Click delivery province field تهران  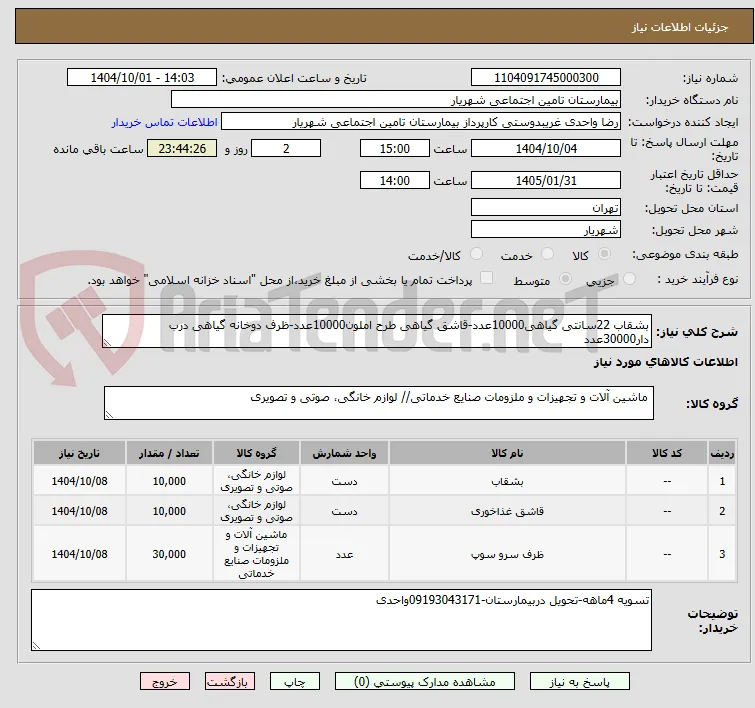click(x=546, y=208)
